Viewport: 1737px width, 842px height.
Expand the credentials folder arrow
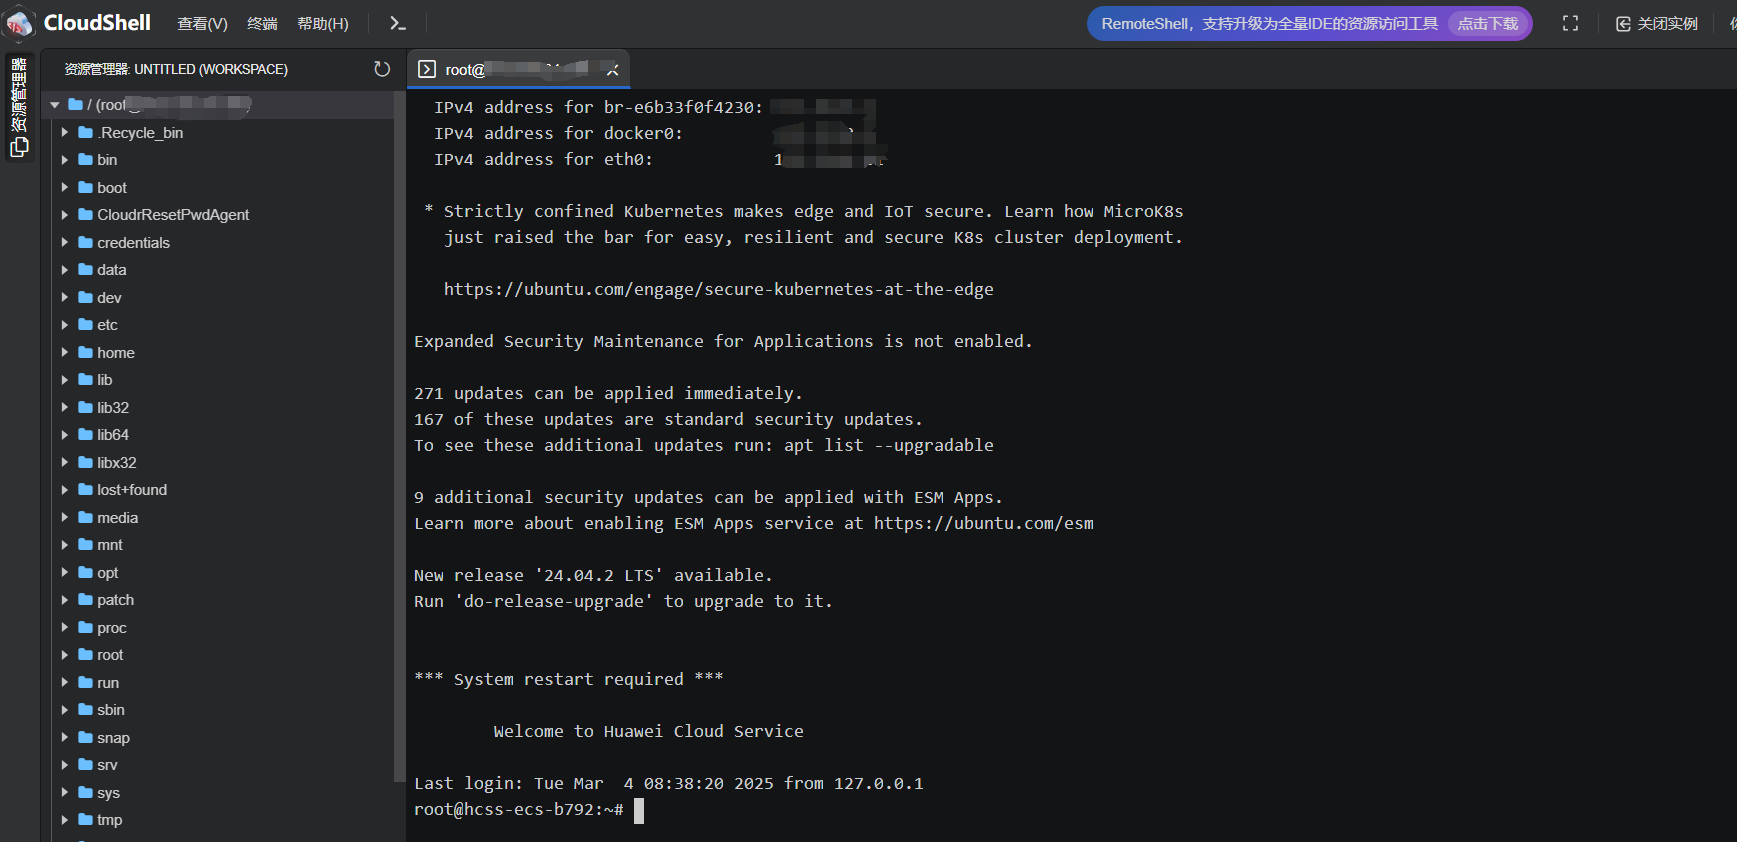click(65, 242)
